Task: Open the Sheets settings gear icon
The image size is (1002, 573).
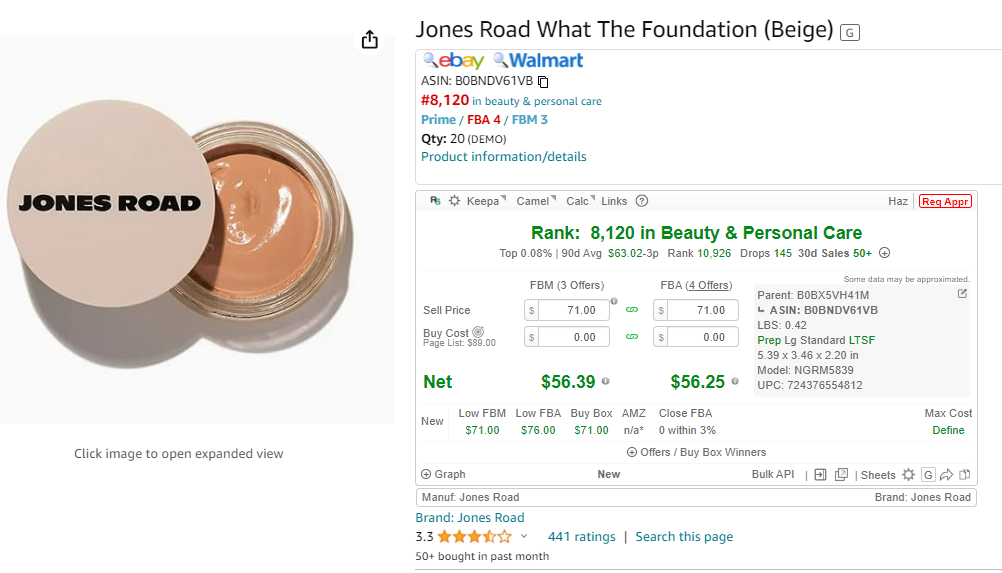Action: [908, 475]
